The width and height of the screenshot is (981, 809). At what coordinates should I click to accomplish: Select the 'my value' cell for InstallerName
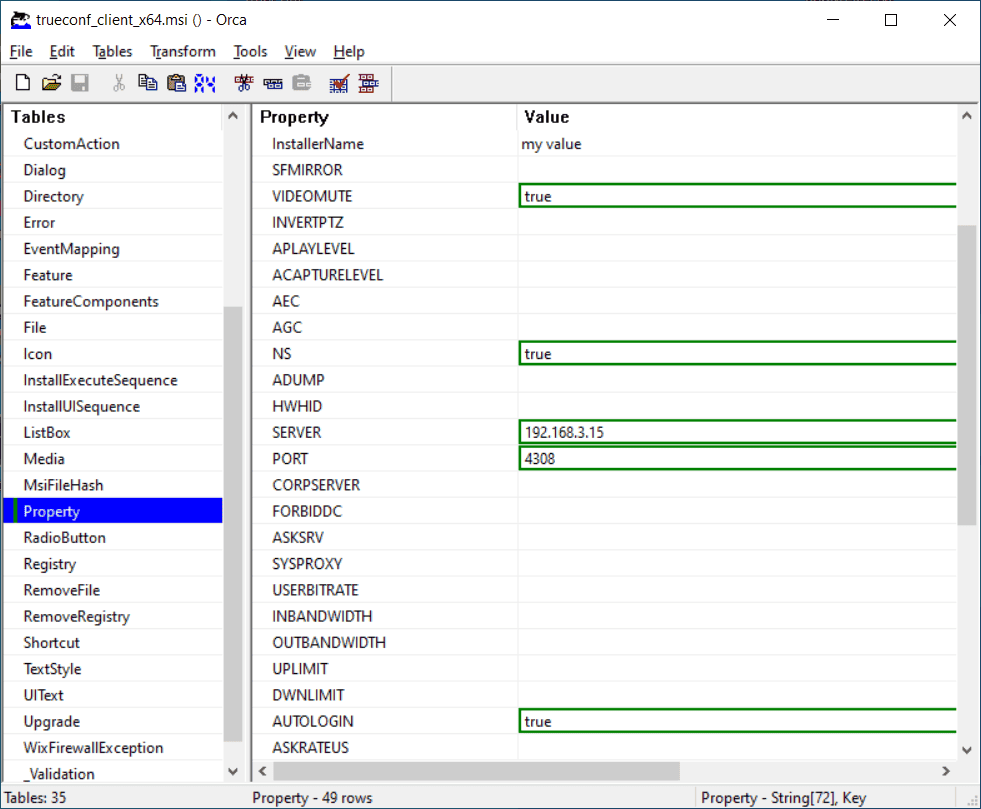pos(737,144)
